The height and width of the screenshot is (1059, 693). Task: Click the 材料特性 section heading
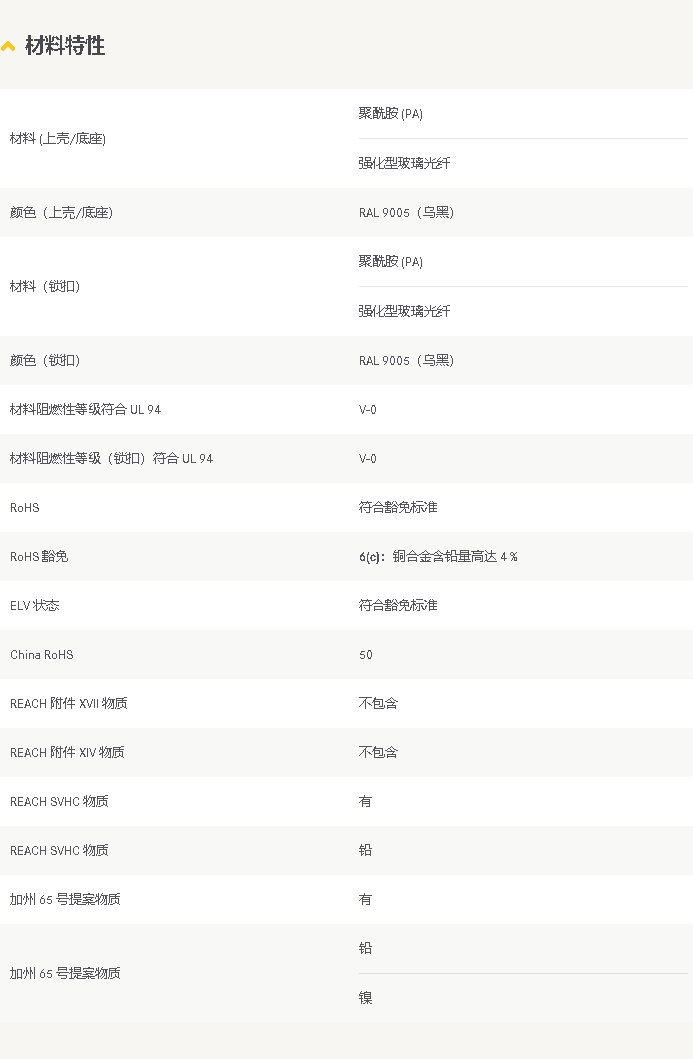pos(65,46)
